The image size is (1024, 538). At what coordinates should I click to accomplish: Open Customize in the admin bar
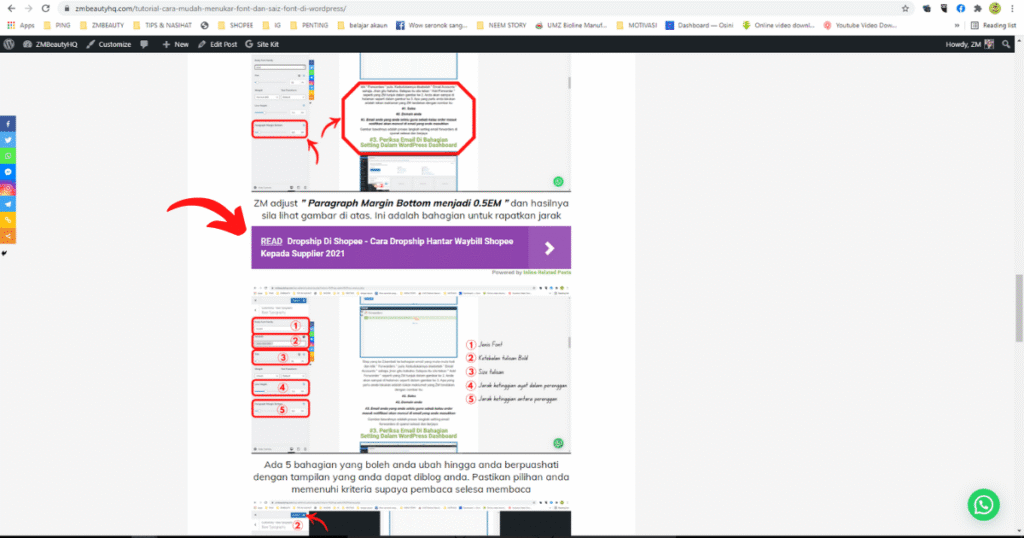tap(108, 44)
